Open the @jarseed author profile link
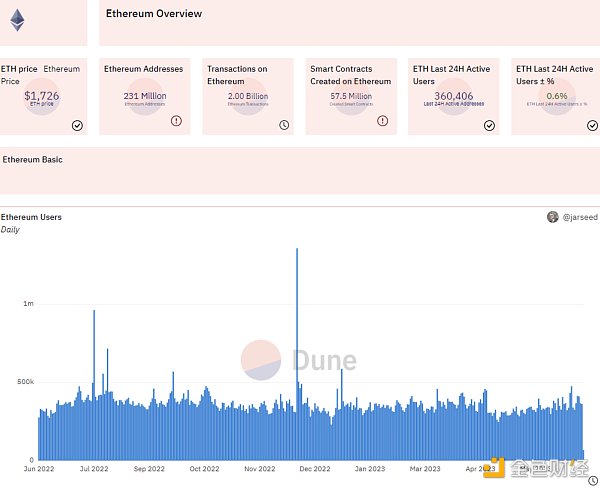The width and height of the screenshot is (600, 489). [x=579, y=217]
